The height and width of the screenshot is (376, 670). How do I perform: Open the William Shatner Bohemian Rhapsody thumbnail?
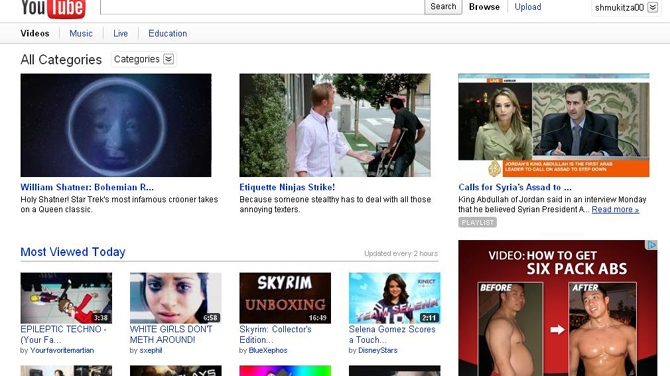pos(116,125)
